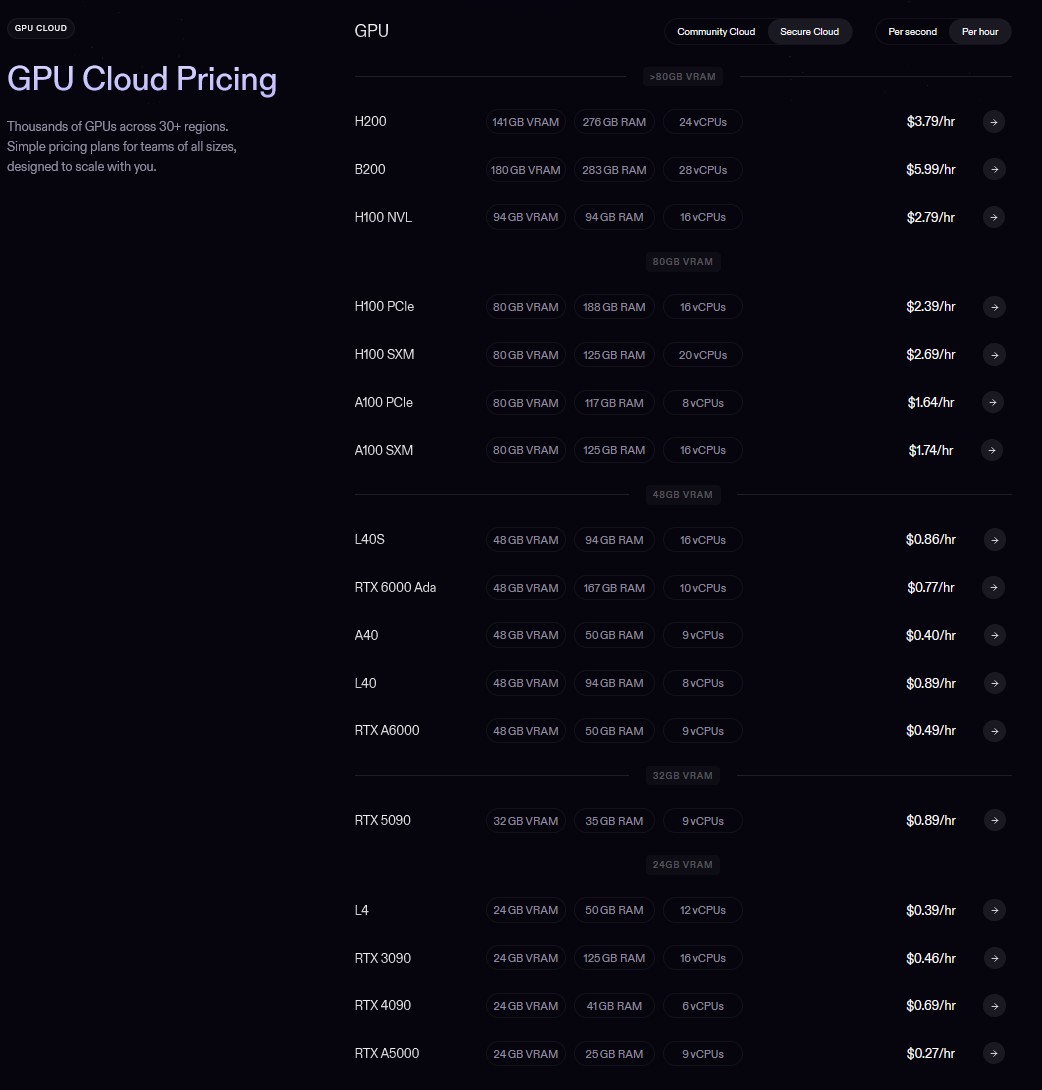Open the B200 row arrow icon
Viewport: 1042px width, 1090px height.
point(995,169)
